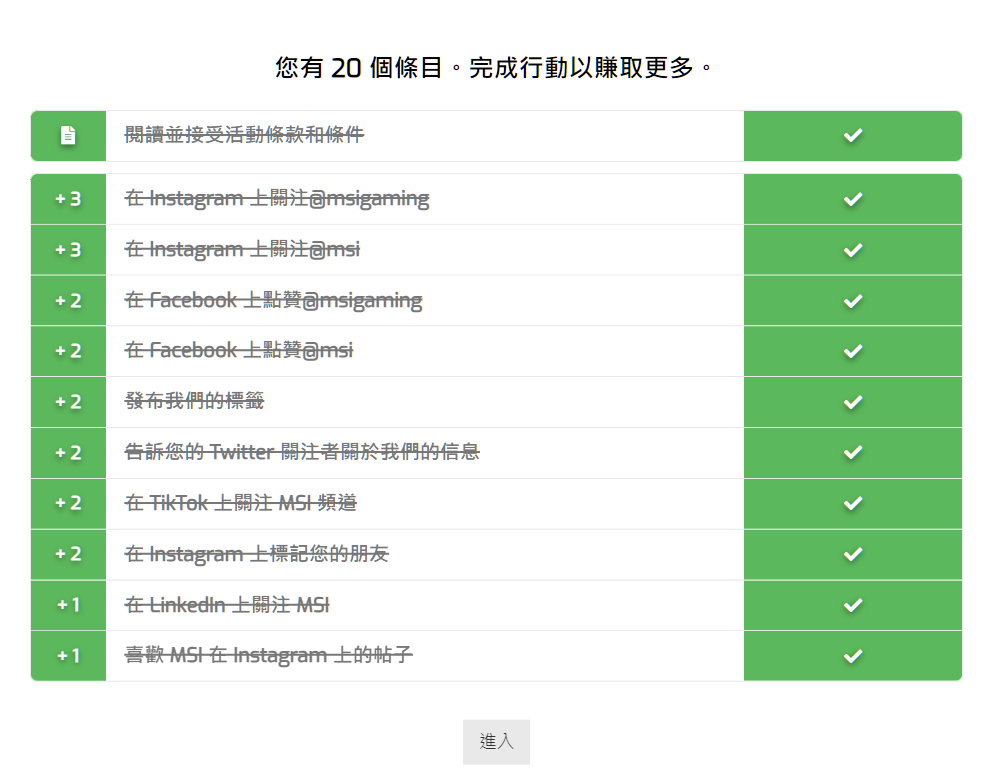Click +3 badge beside Instagram @msigaming
The width and height of the screenshot is (991, 783).
(x=68, y=199)
